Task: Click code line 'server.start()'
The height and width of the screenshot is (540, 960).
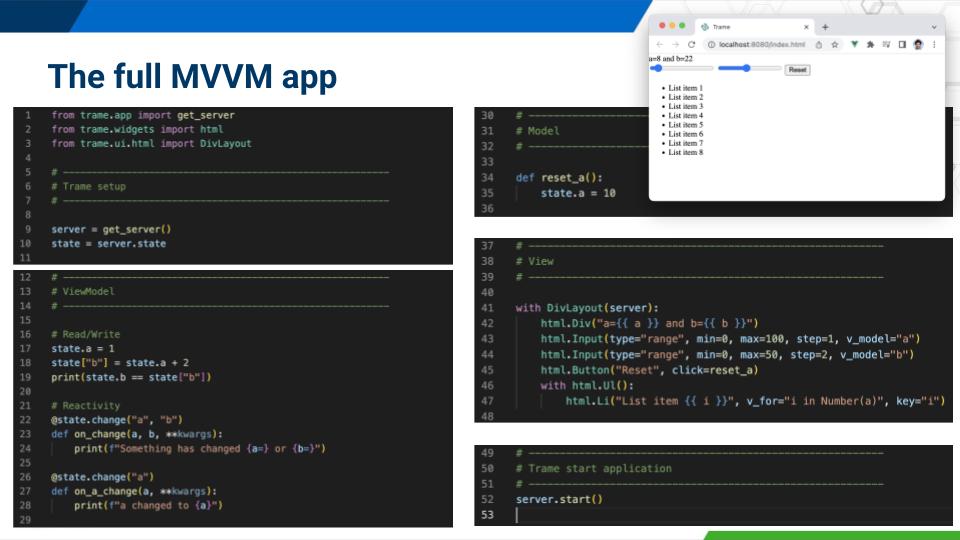Action: tap(559, 500)
